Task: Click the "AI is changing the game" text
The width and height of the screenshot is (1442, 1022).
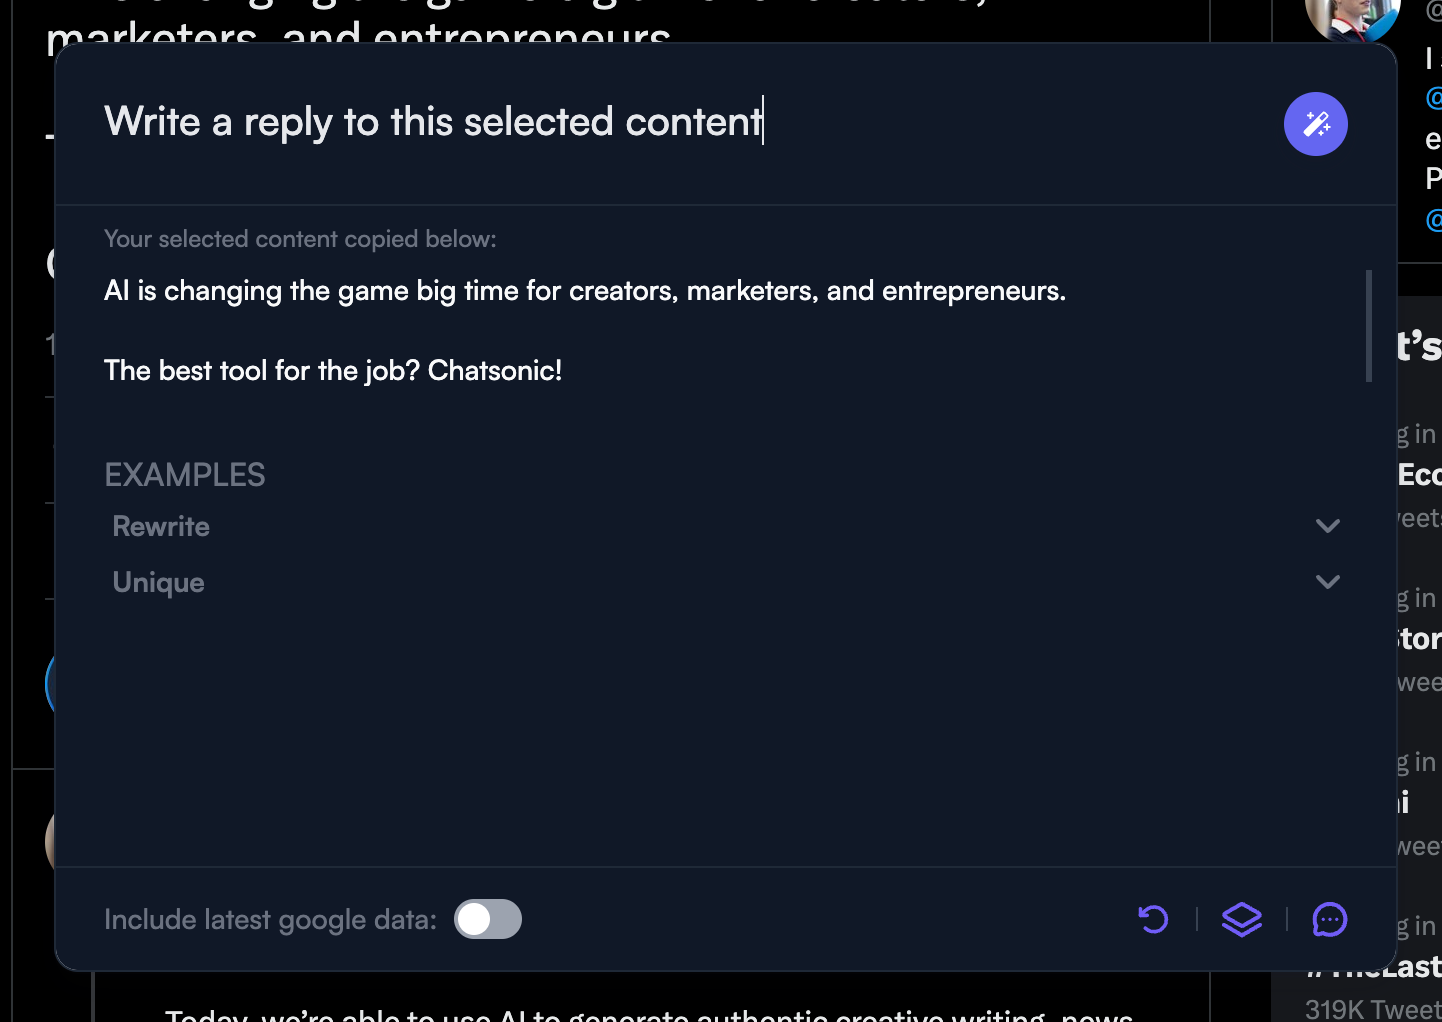Action: 584,291
